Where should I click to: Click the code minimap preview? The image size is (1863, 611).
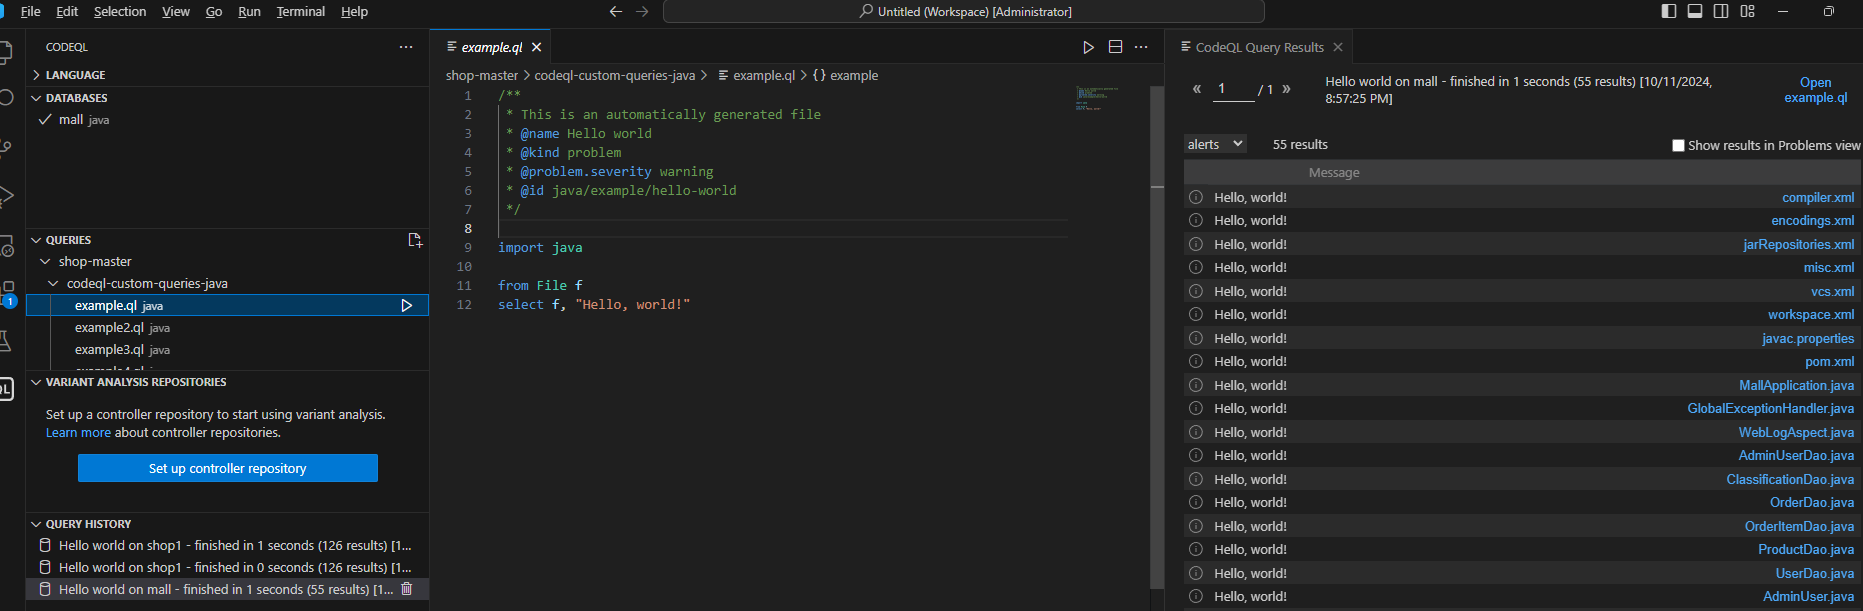click(1097, 98)
